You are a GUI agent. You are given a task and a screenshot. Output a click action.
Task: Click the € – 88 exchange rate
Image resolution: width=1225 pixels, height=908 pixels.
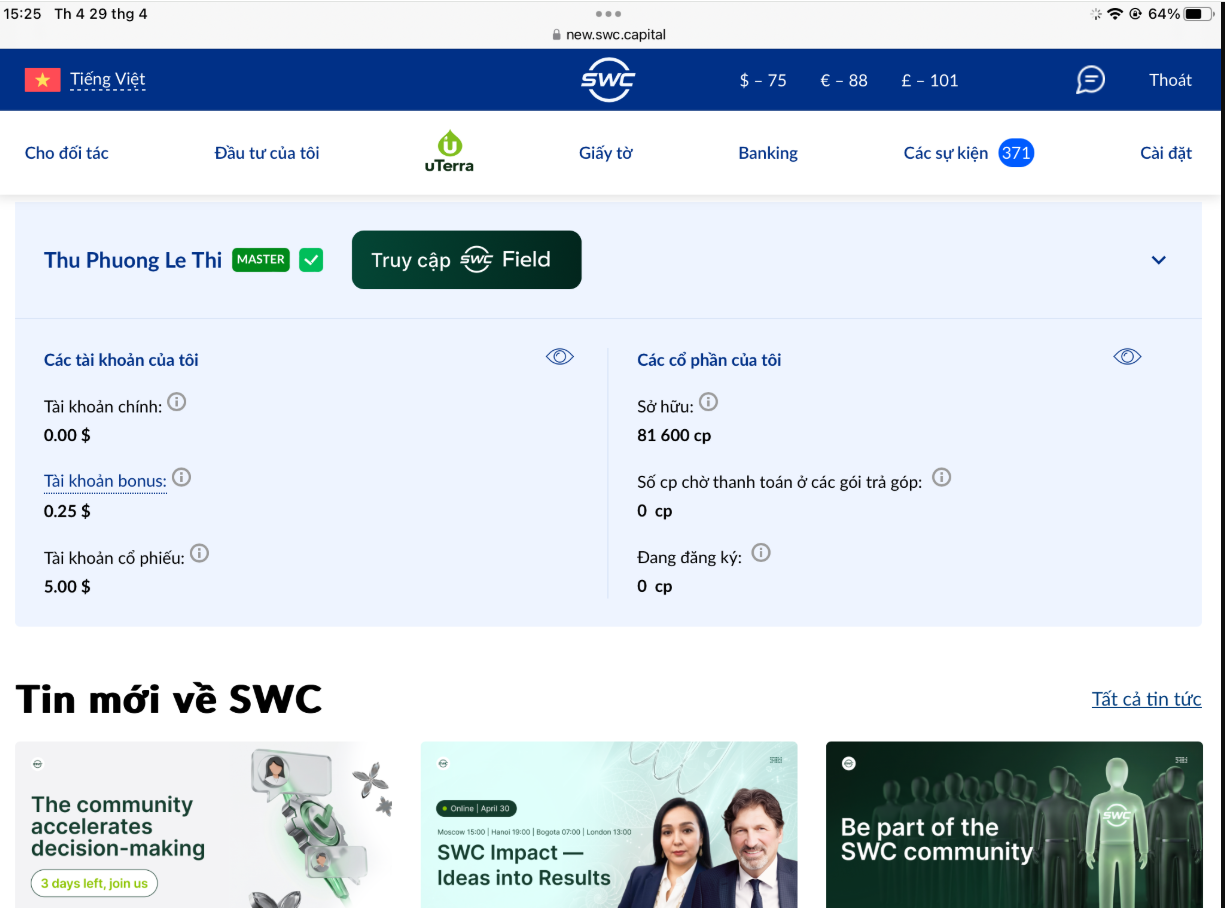point(844,80)
